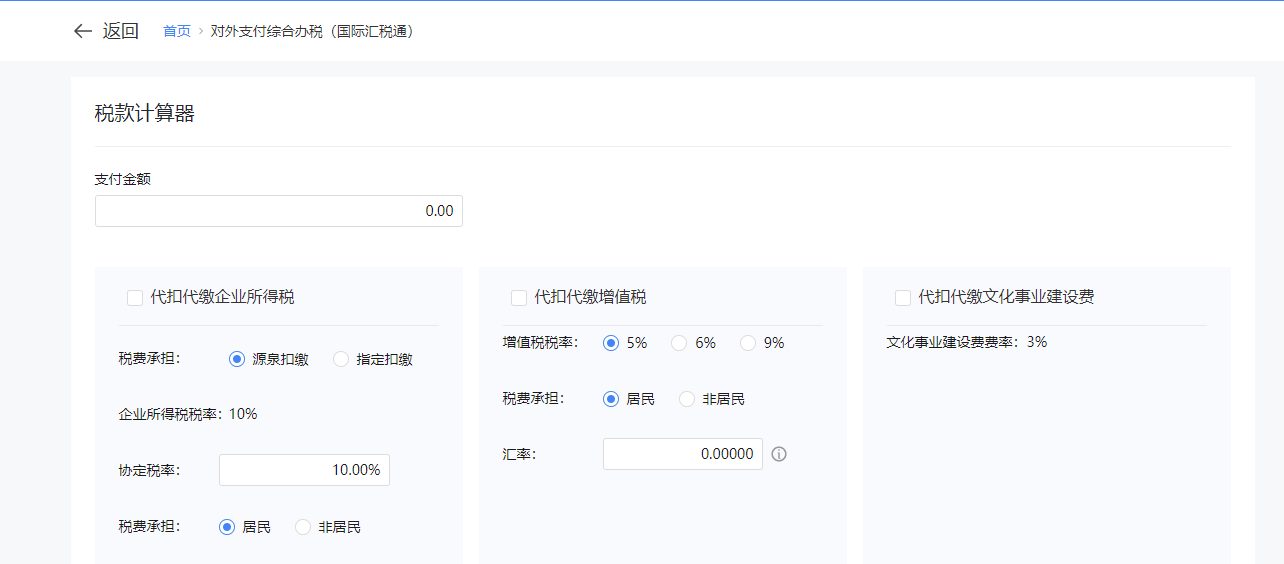Tick the 代扣代缴增值税 checkbox
This screenshot has width=1284, height=564.
(519, 297)
